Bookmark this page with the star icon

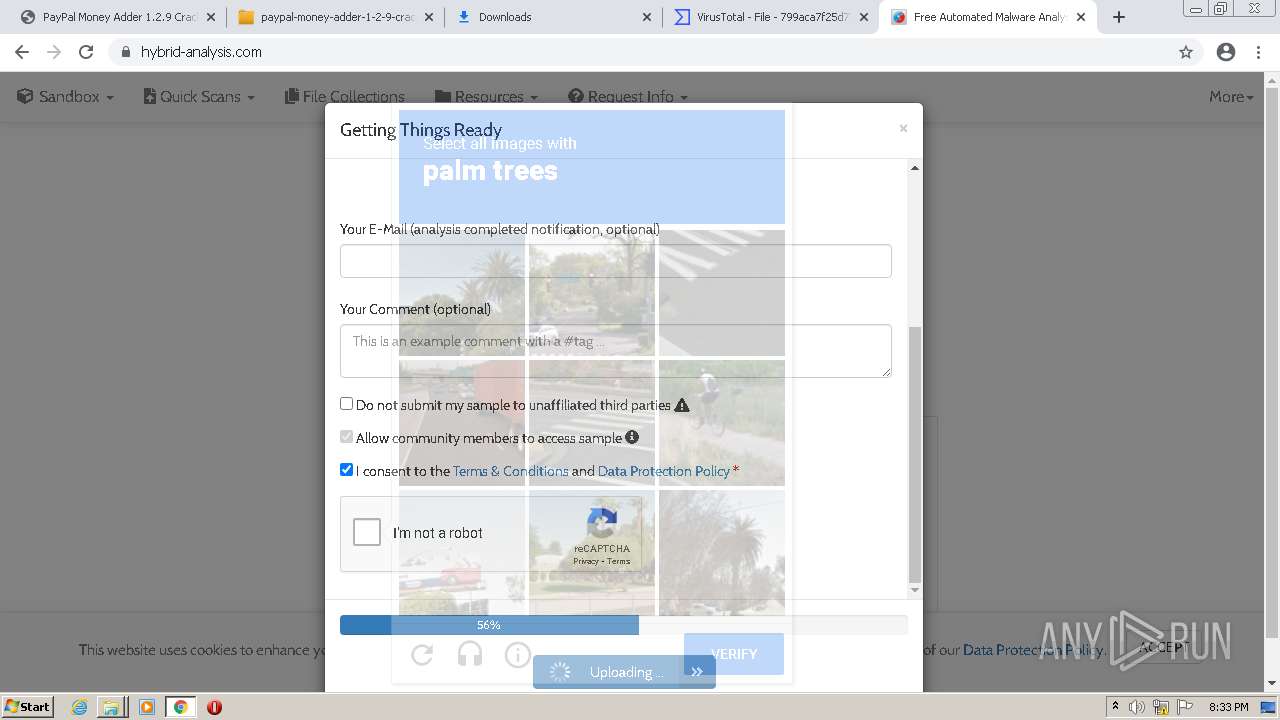pyautogui.click(x=1186, y=52)
